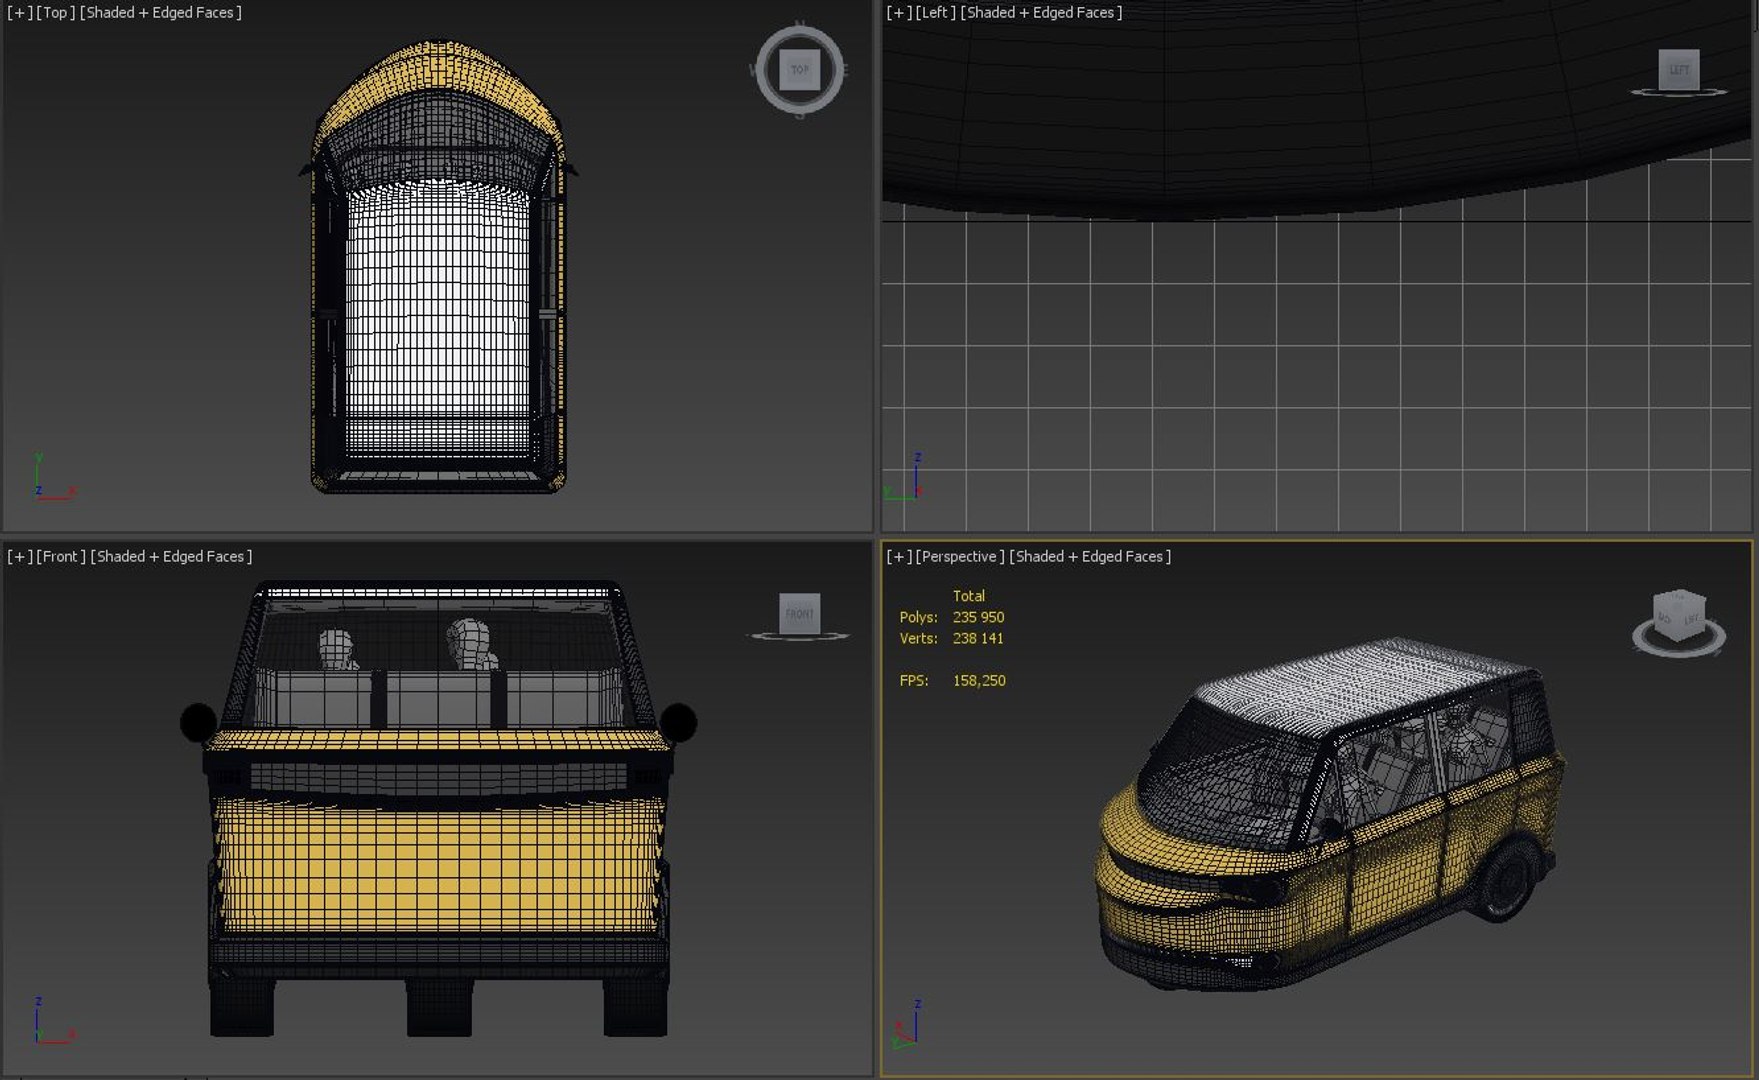Open Top viewport Shaded + Edged Faces menu
1759x1080 pixels.
point(161,13)
